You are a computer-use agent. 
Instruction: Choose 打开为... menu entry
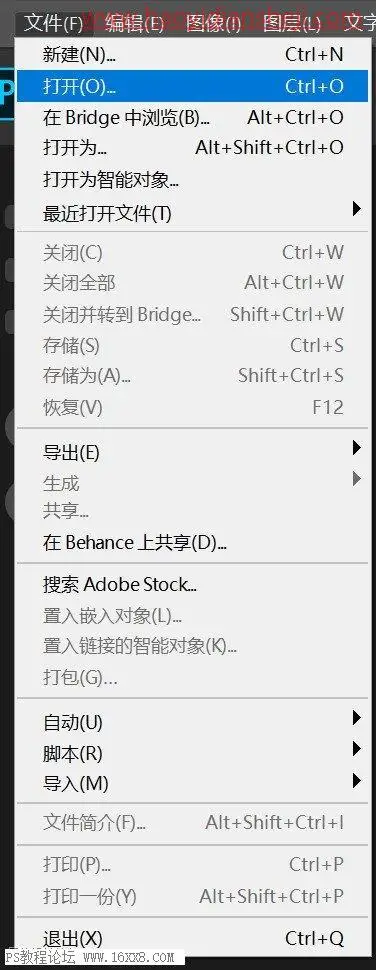(x=192, y=148)
